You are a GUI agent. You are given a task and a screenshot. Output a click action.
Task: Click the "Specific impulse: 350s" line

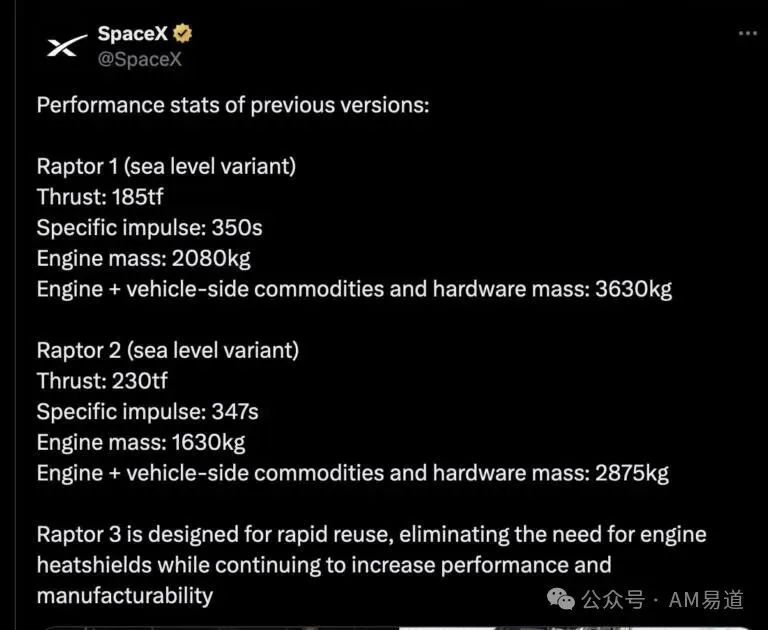[x=149, y=228]
